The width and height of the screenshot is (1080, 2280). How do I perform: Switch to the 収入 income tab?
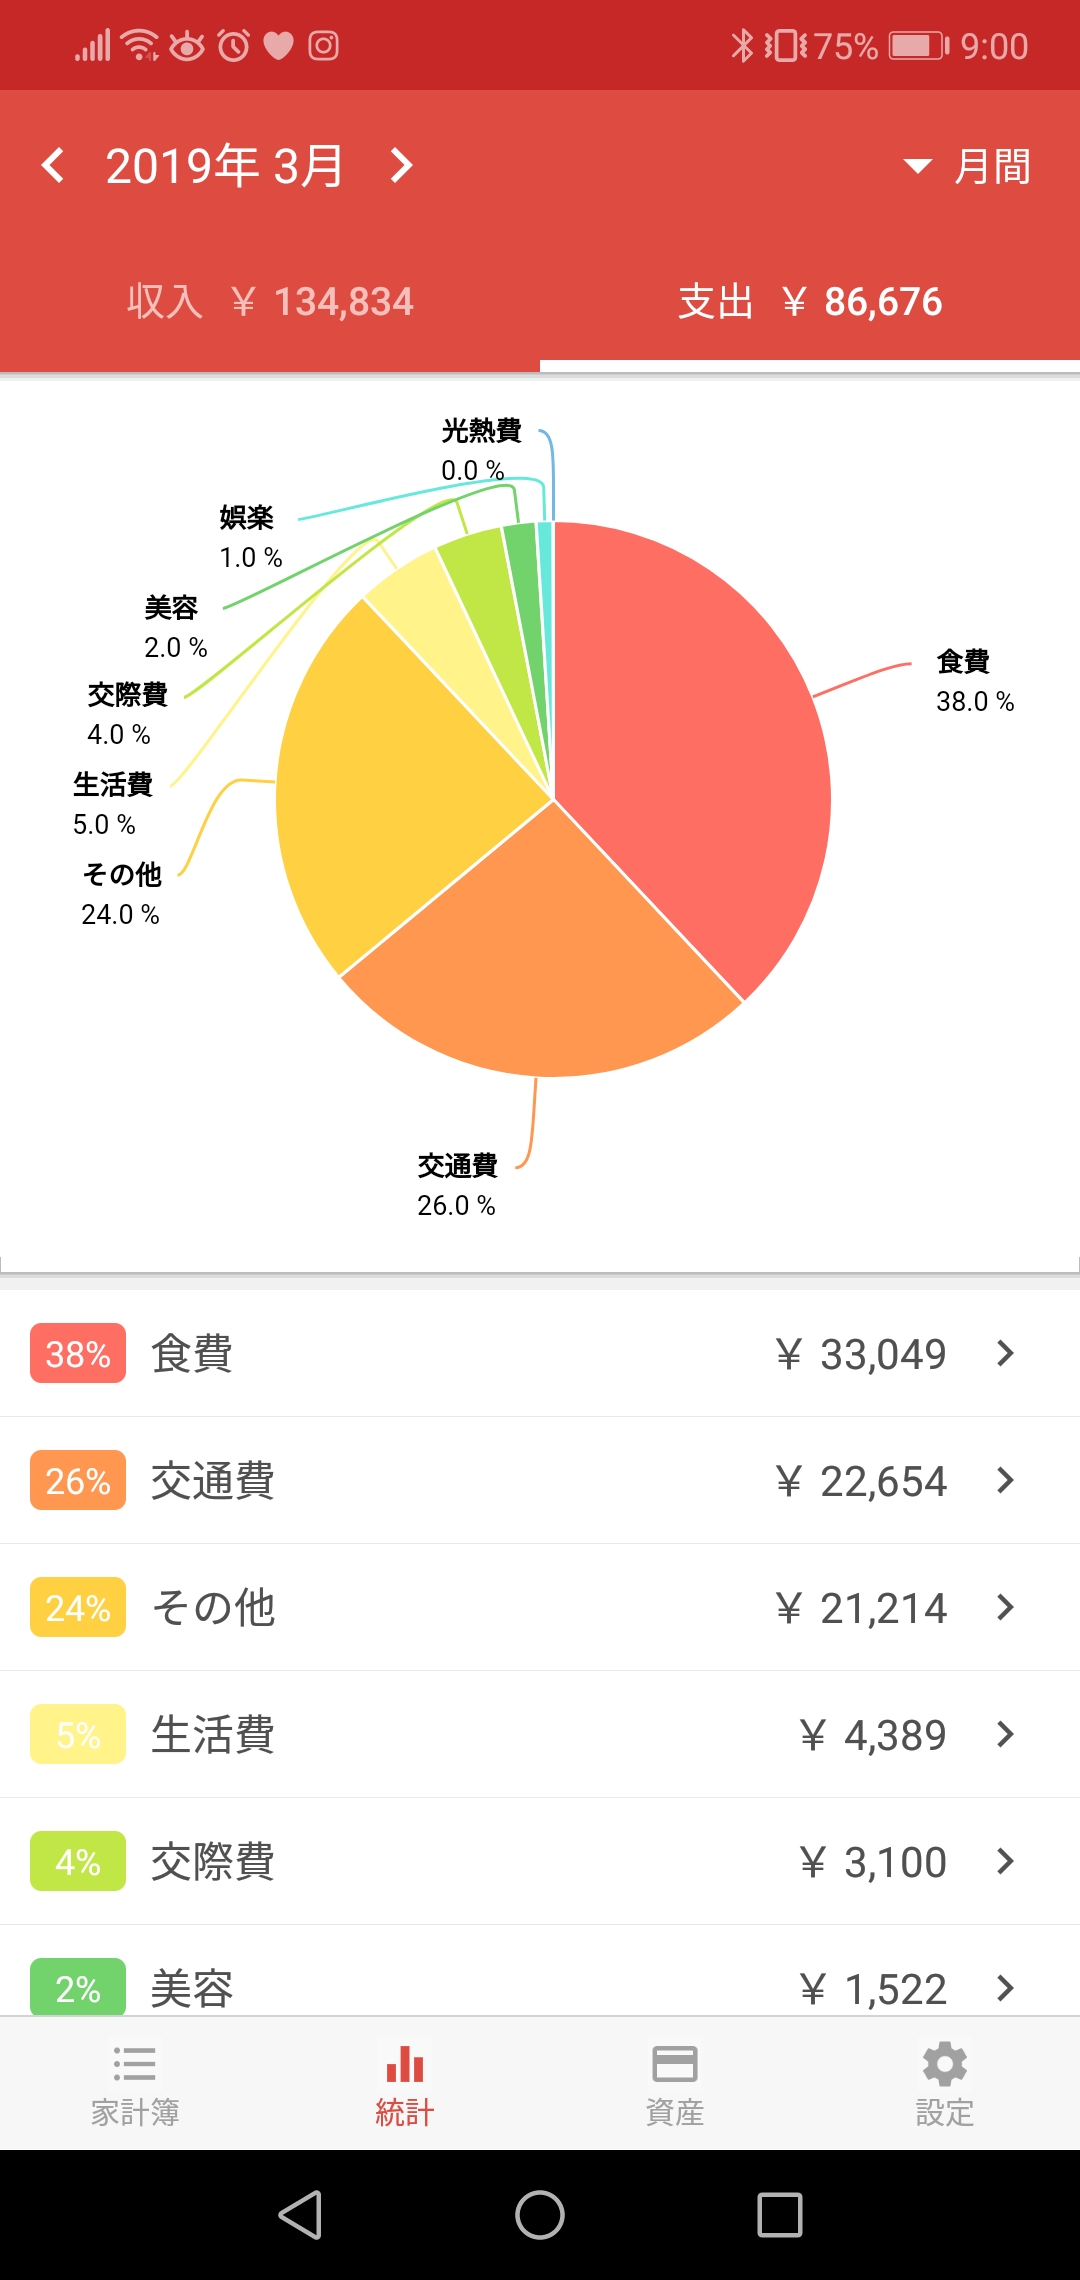click(270, 302)
